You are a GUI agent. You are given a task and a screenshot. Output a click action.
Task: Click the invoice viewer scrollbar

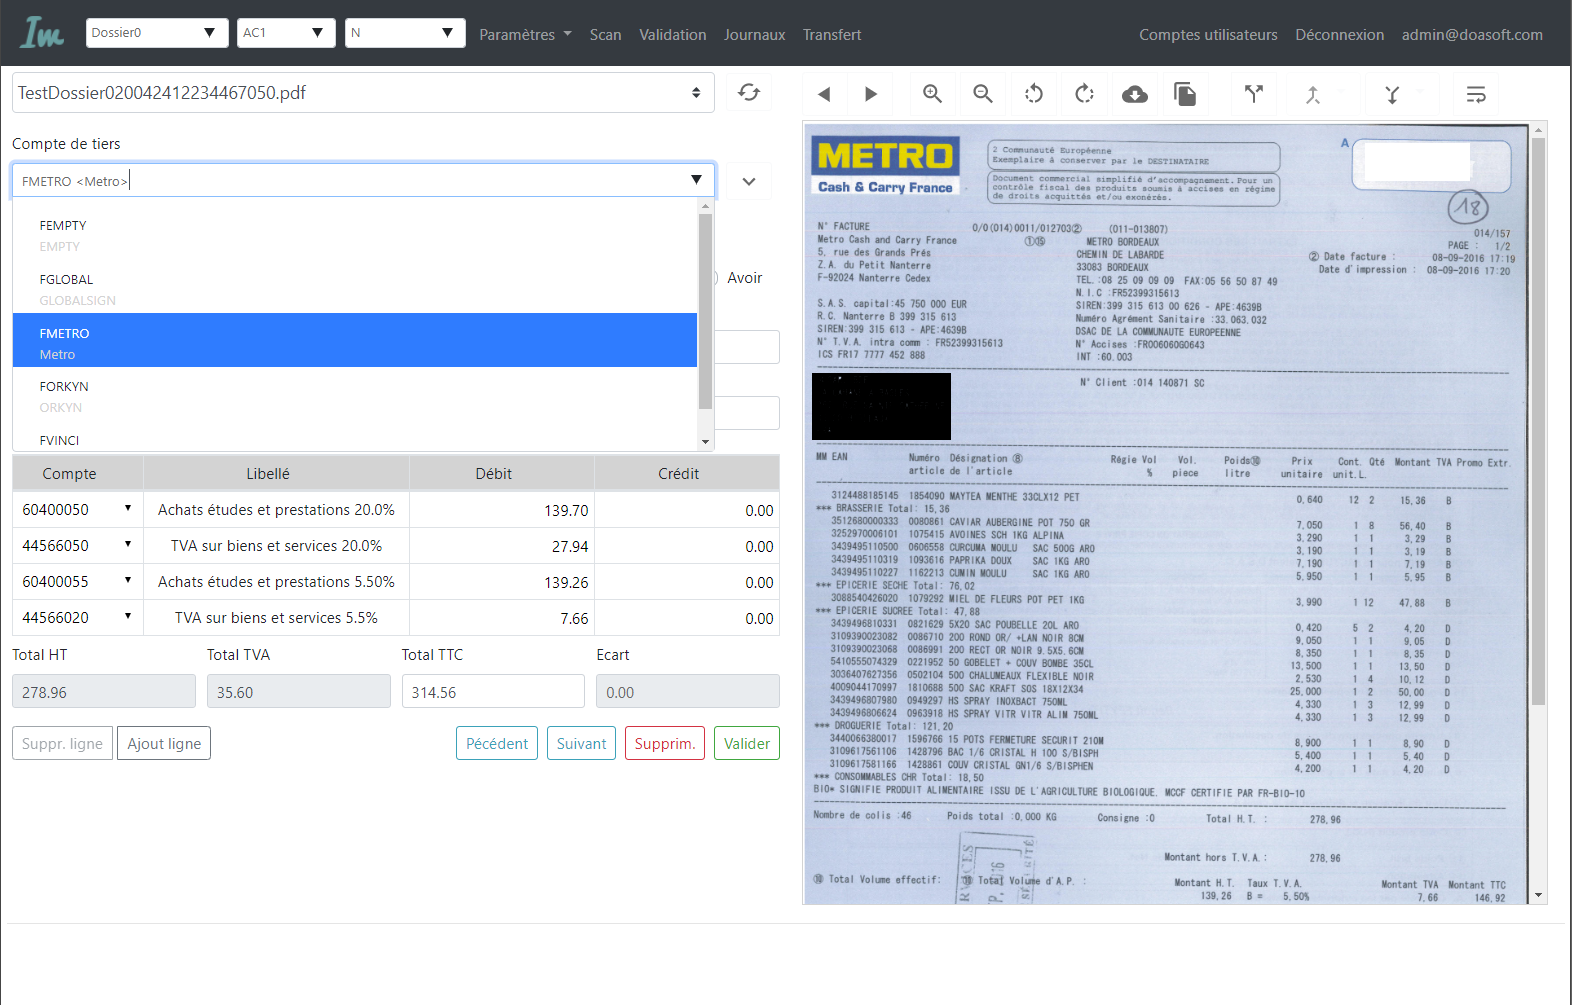(1539, 420)
